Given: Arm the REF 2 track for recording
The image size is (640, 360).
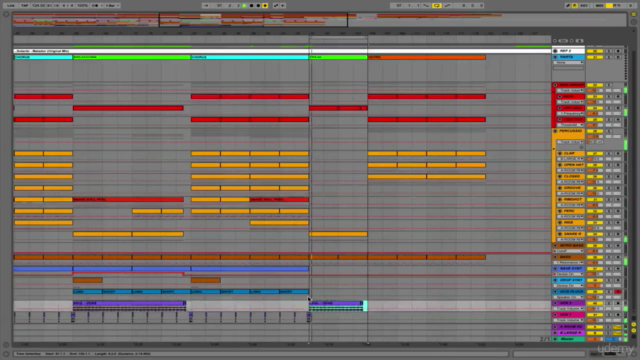Looking at the screenshot, I should click(x=618, y=51).
